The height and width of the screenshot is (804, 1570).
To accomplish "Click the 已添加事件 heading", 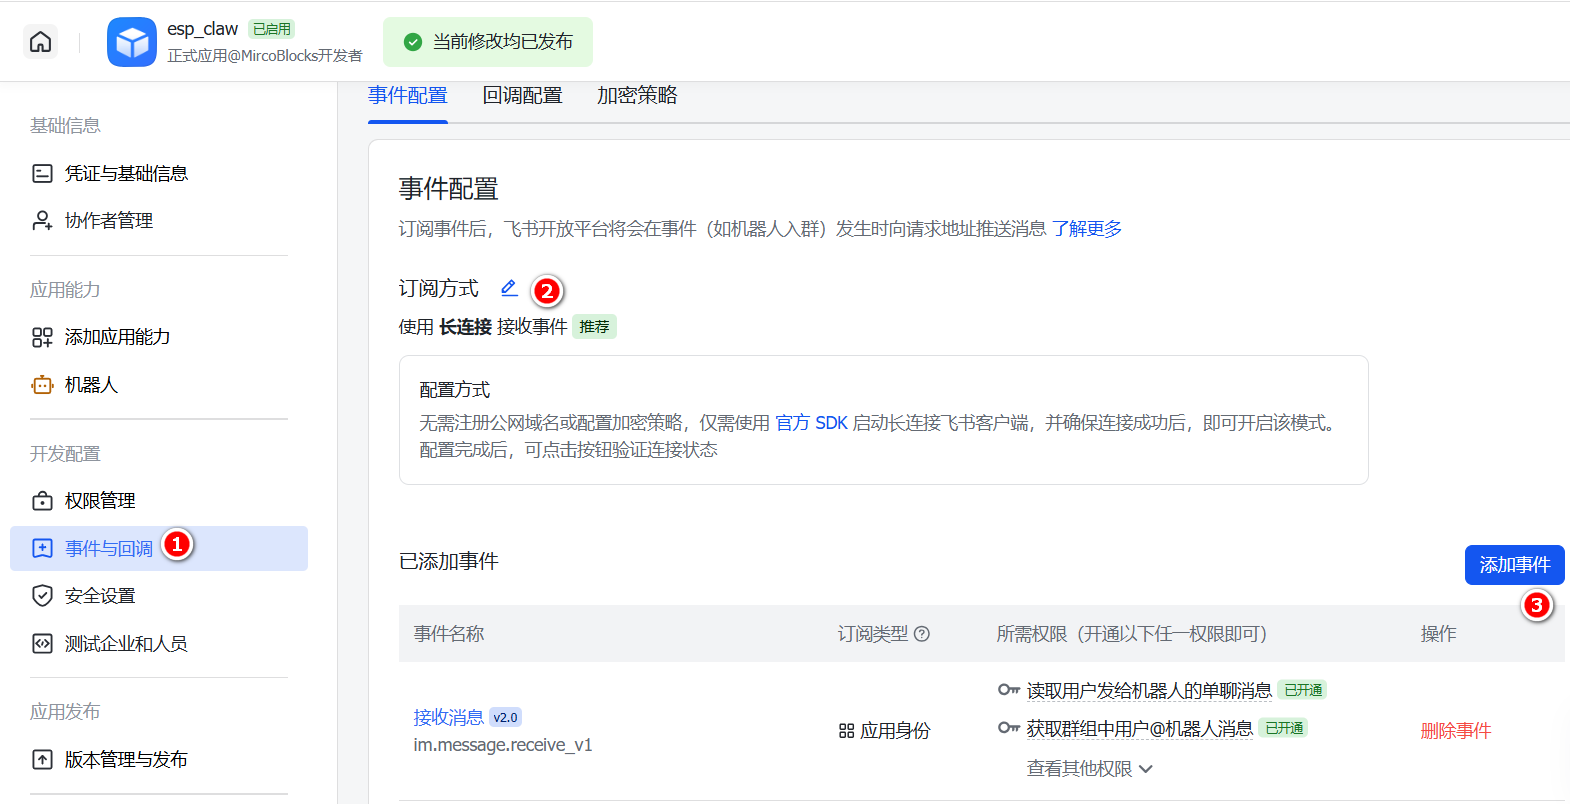I will (x=448, y=561).
